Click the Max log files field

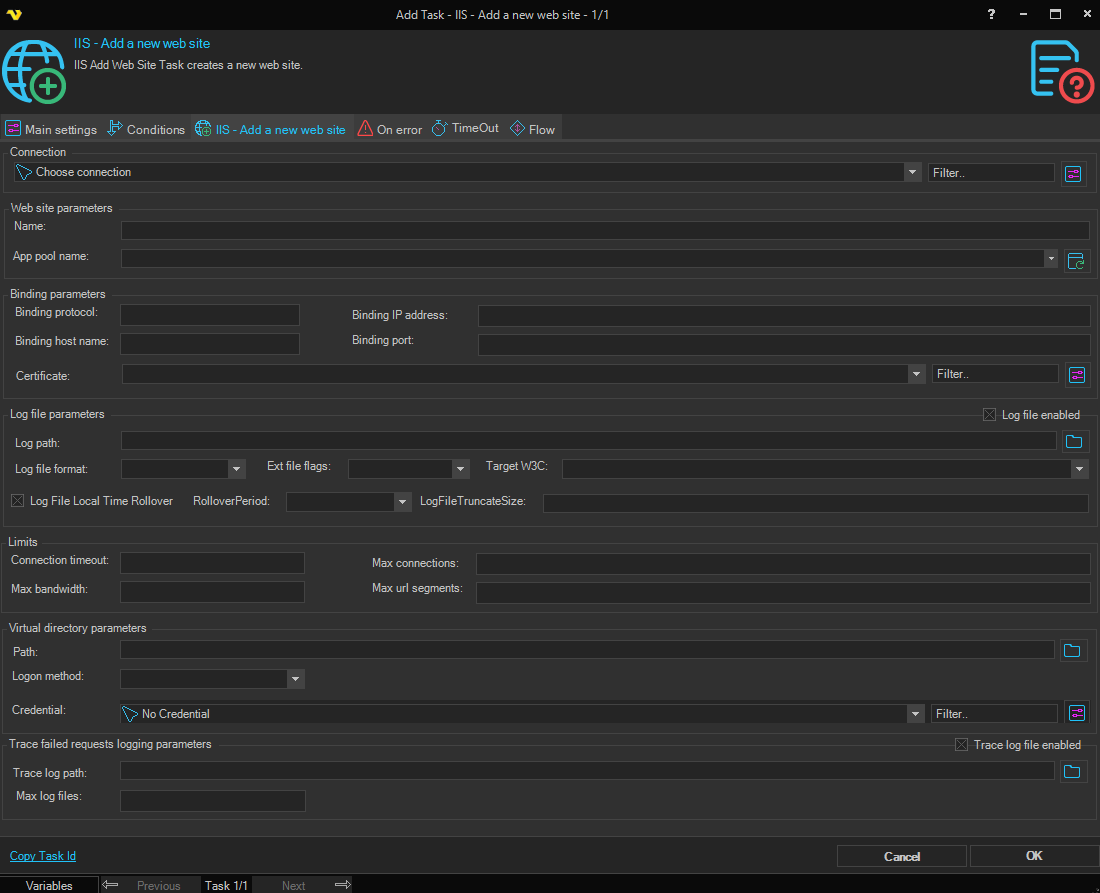(213, 800)
